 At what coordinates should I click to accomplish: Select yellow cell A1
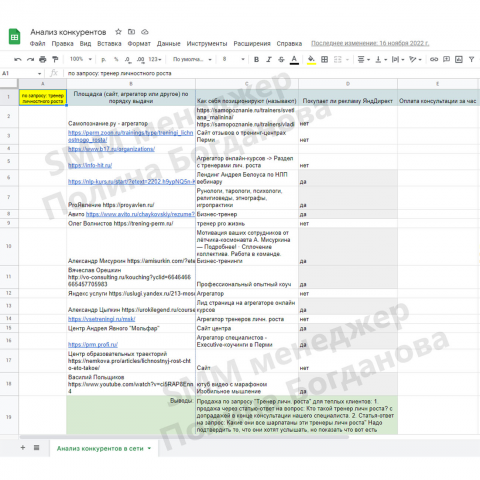(43, 98)
